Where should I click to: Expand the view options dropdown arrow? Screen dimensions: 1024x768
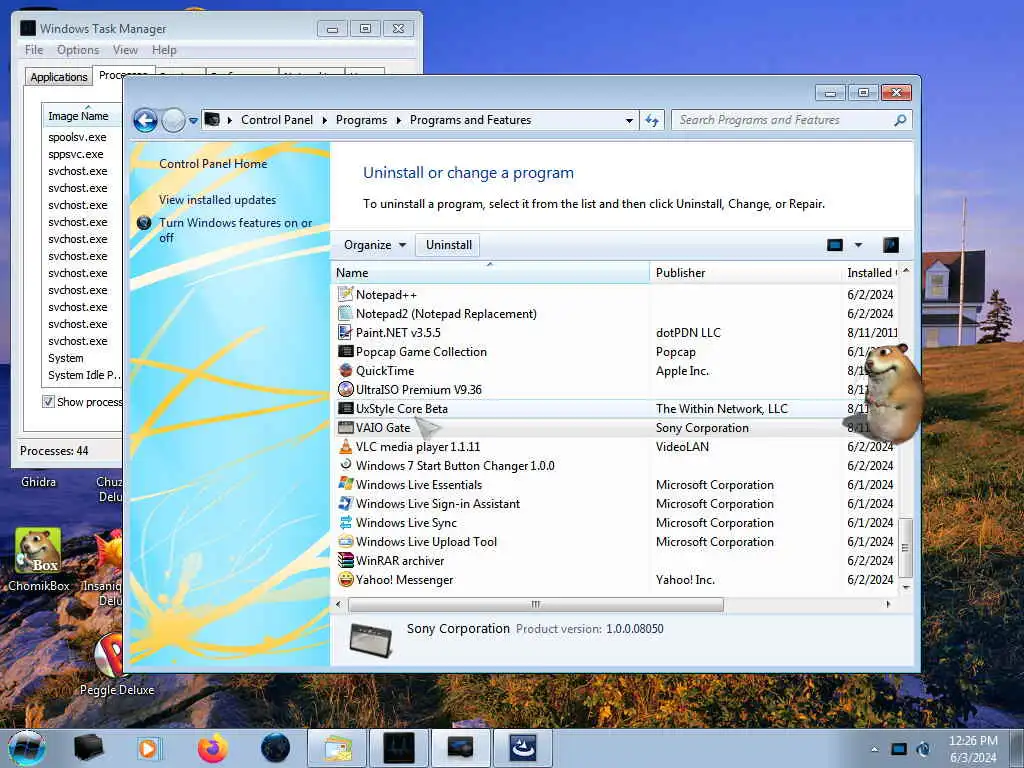[x=858, y=245]
